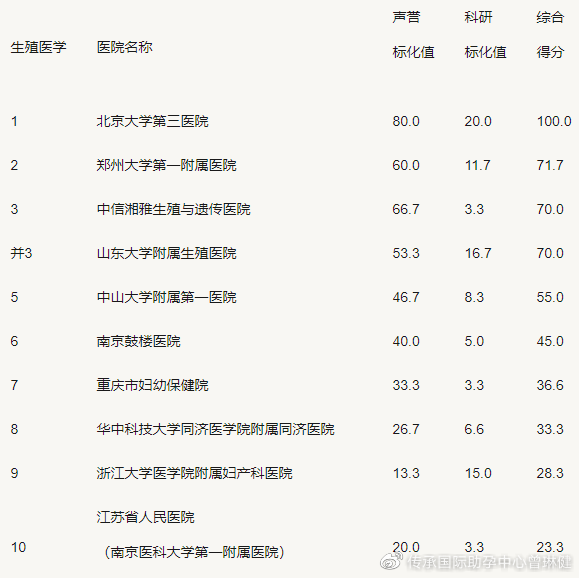Select the 综合 得分 column header

click(x=550, y=35)
